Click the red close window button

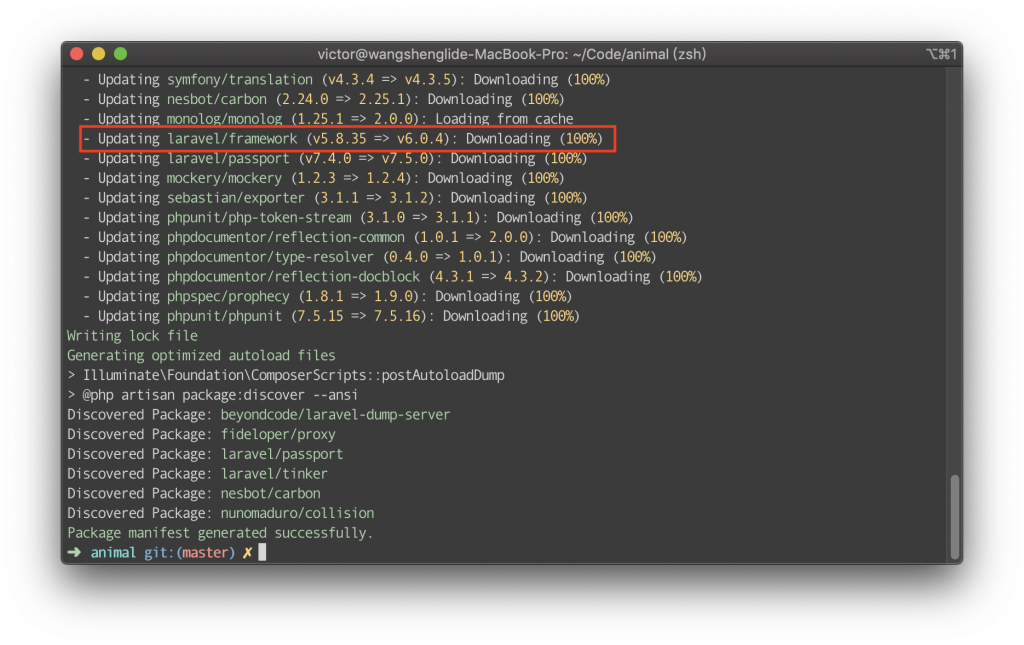[x=76, y=54]
